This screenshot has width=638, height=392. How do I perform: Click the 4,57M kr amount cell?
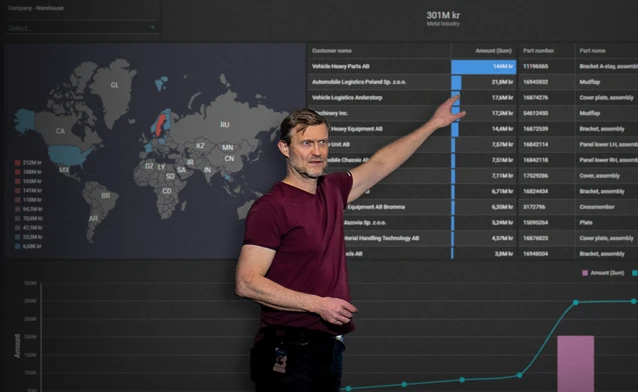pyautogui.click(x=484, y=238)
